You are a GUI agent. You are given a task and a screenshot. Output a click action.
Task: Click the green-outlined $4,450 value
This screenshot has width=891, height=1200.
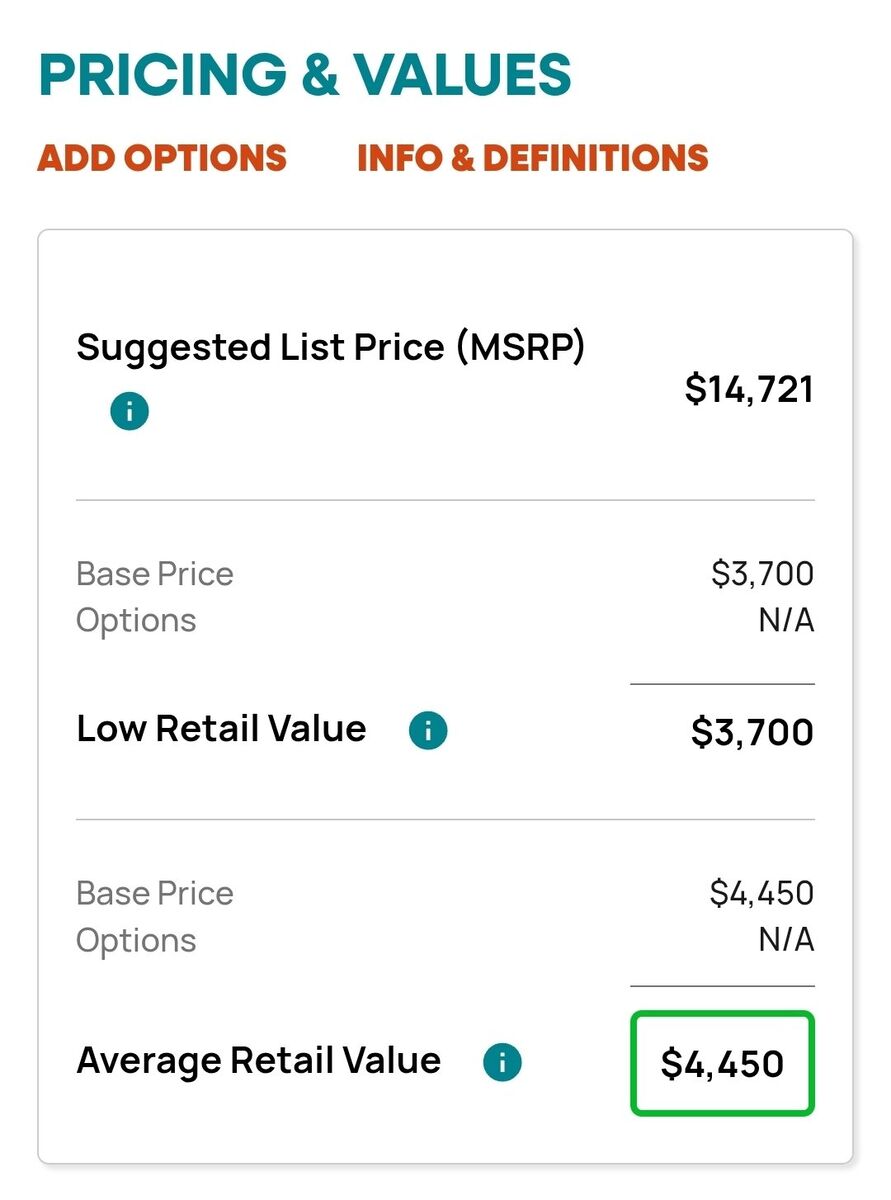(x=722, y=1063)
